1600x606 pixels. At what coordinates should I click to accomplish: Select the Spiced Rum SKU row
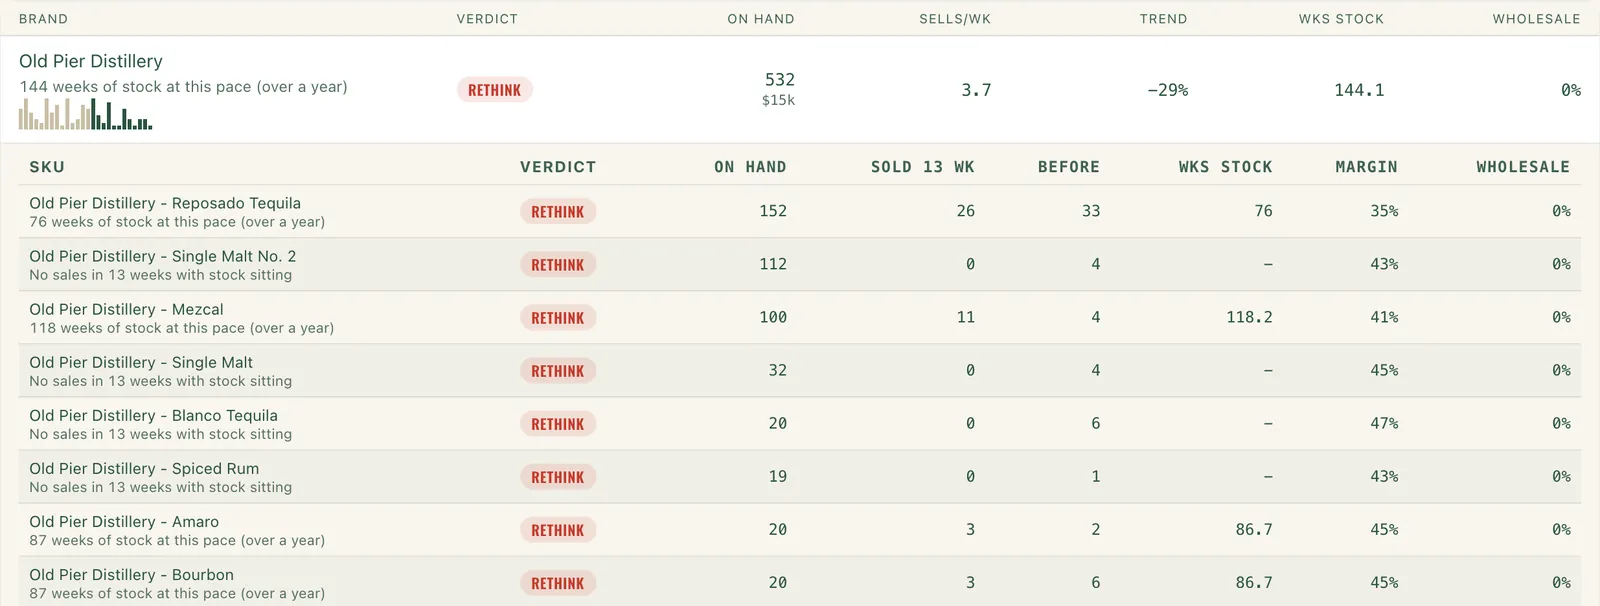pyautogui.click(x=800, y=476)
